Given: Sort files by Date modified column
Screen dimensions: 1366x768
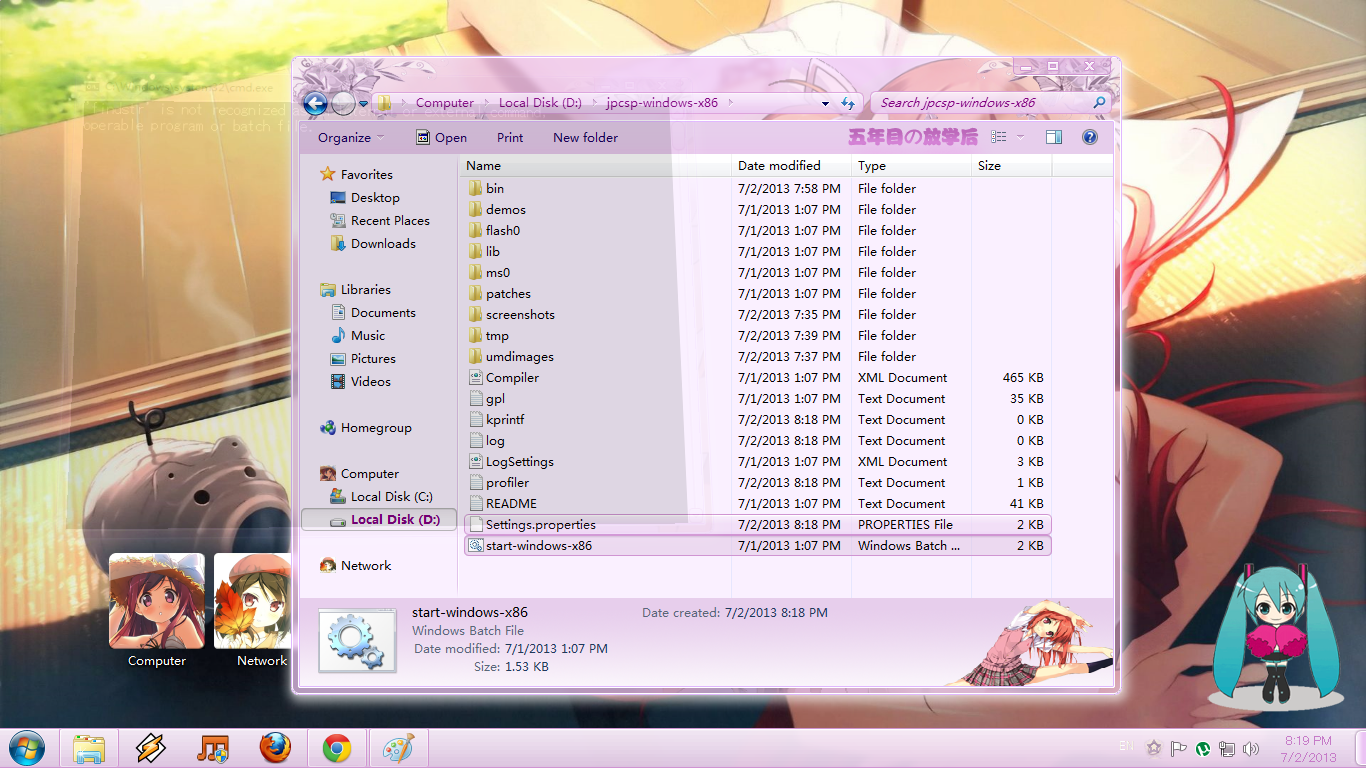Looking at the screenshot, I should click(779, 166).
